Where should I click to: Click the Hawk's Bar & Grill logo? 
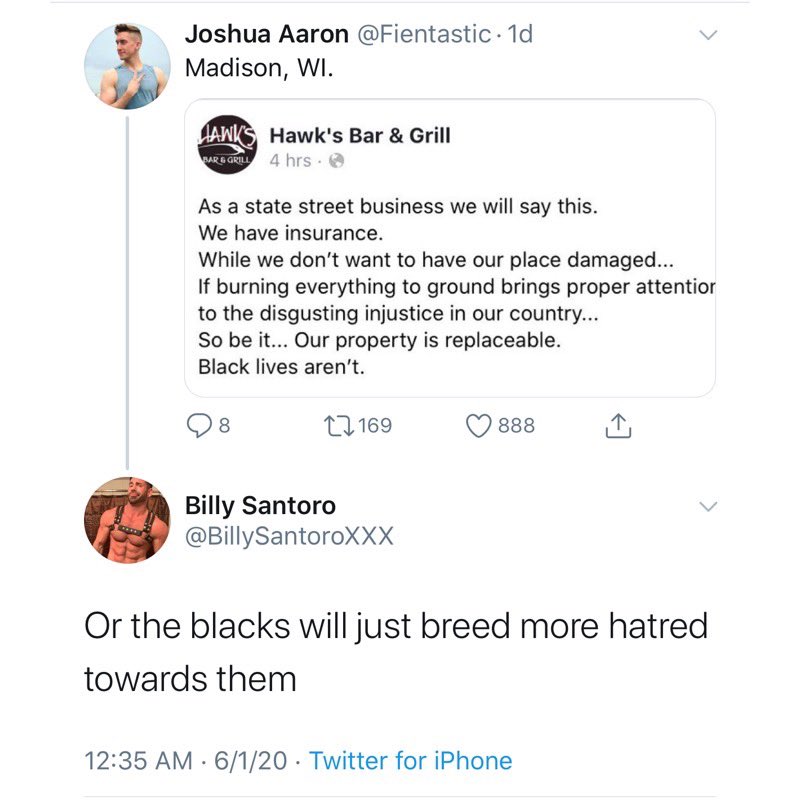[230, 147]
